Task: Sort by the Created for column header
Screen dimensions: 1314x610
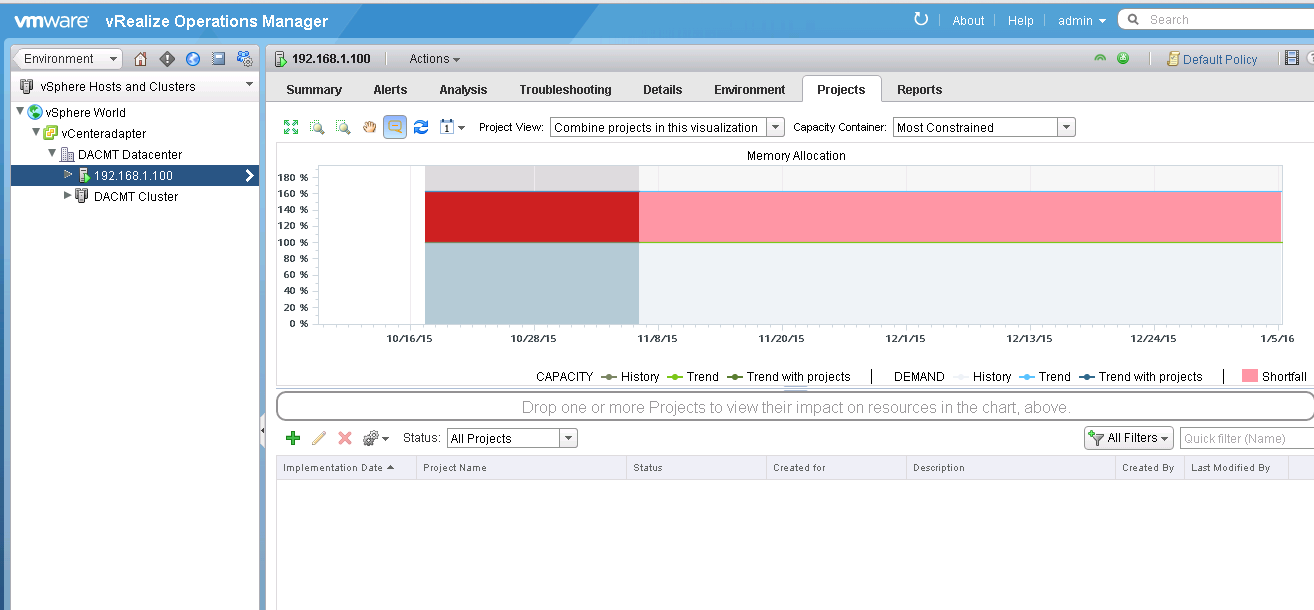Action: 836,467
